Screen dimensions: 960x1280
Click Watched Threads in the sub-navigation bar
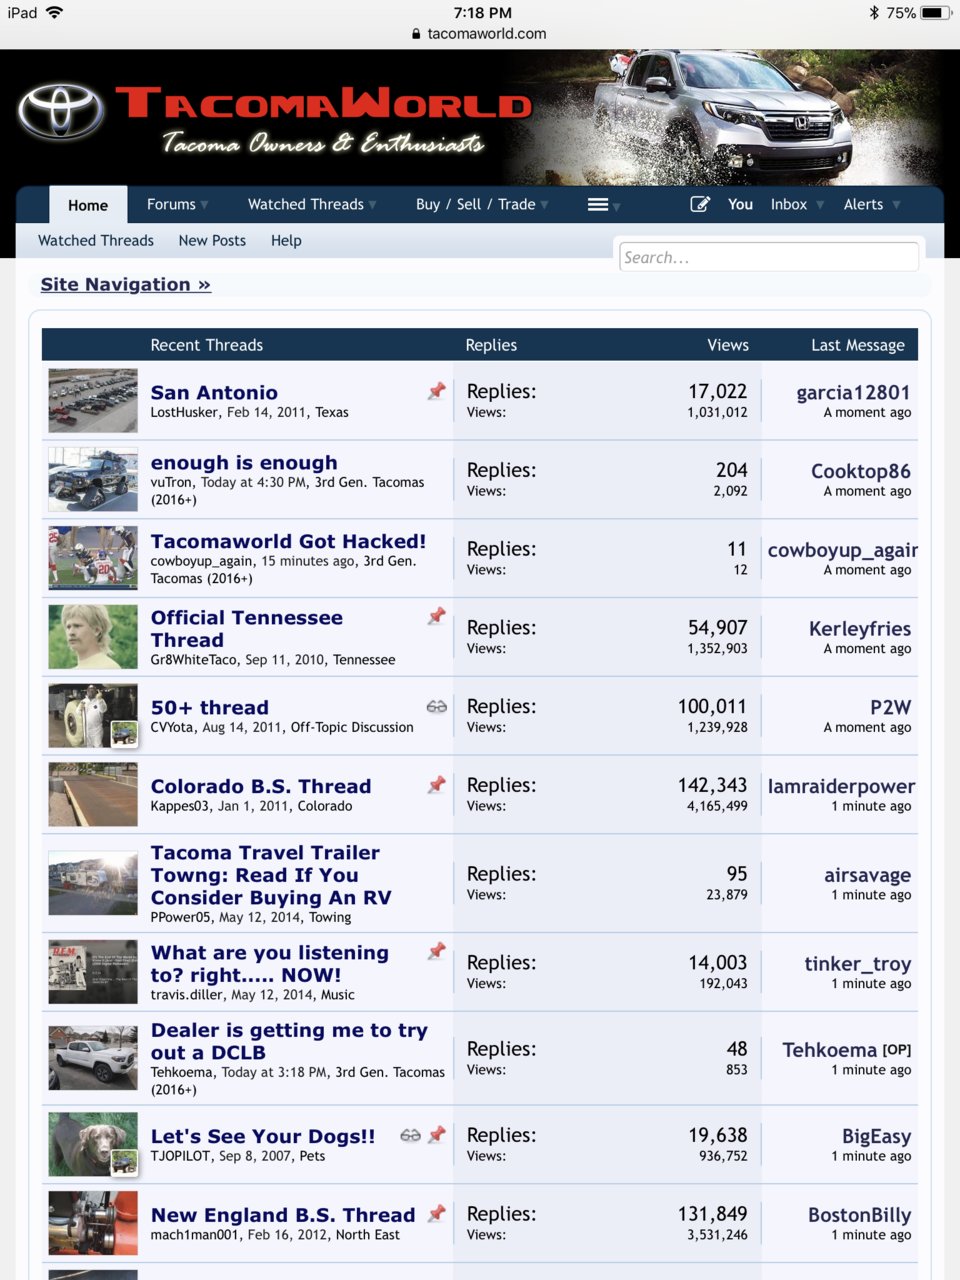[x=96, y=240]
